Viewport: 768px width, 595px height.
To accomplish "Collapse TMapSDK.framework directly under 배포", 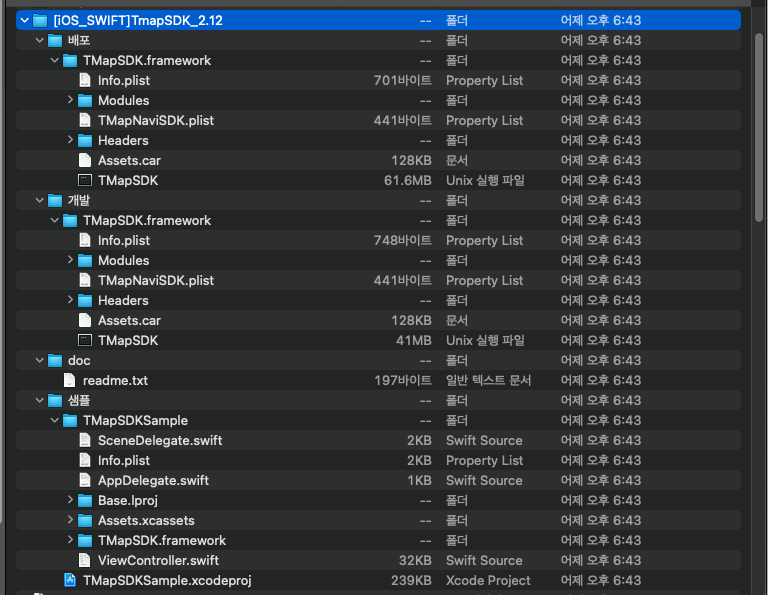I will pyautogui.click(x=55, y=60).
